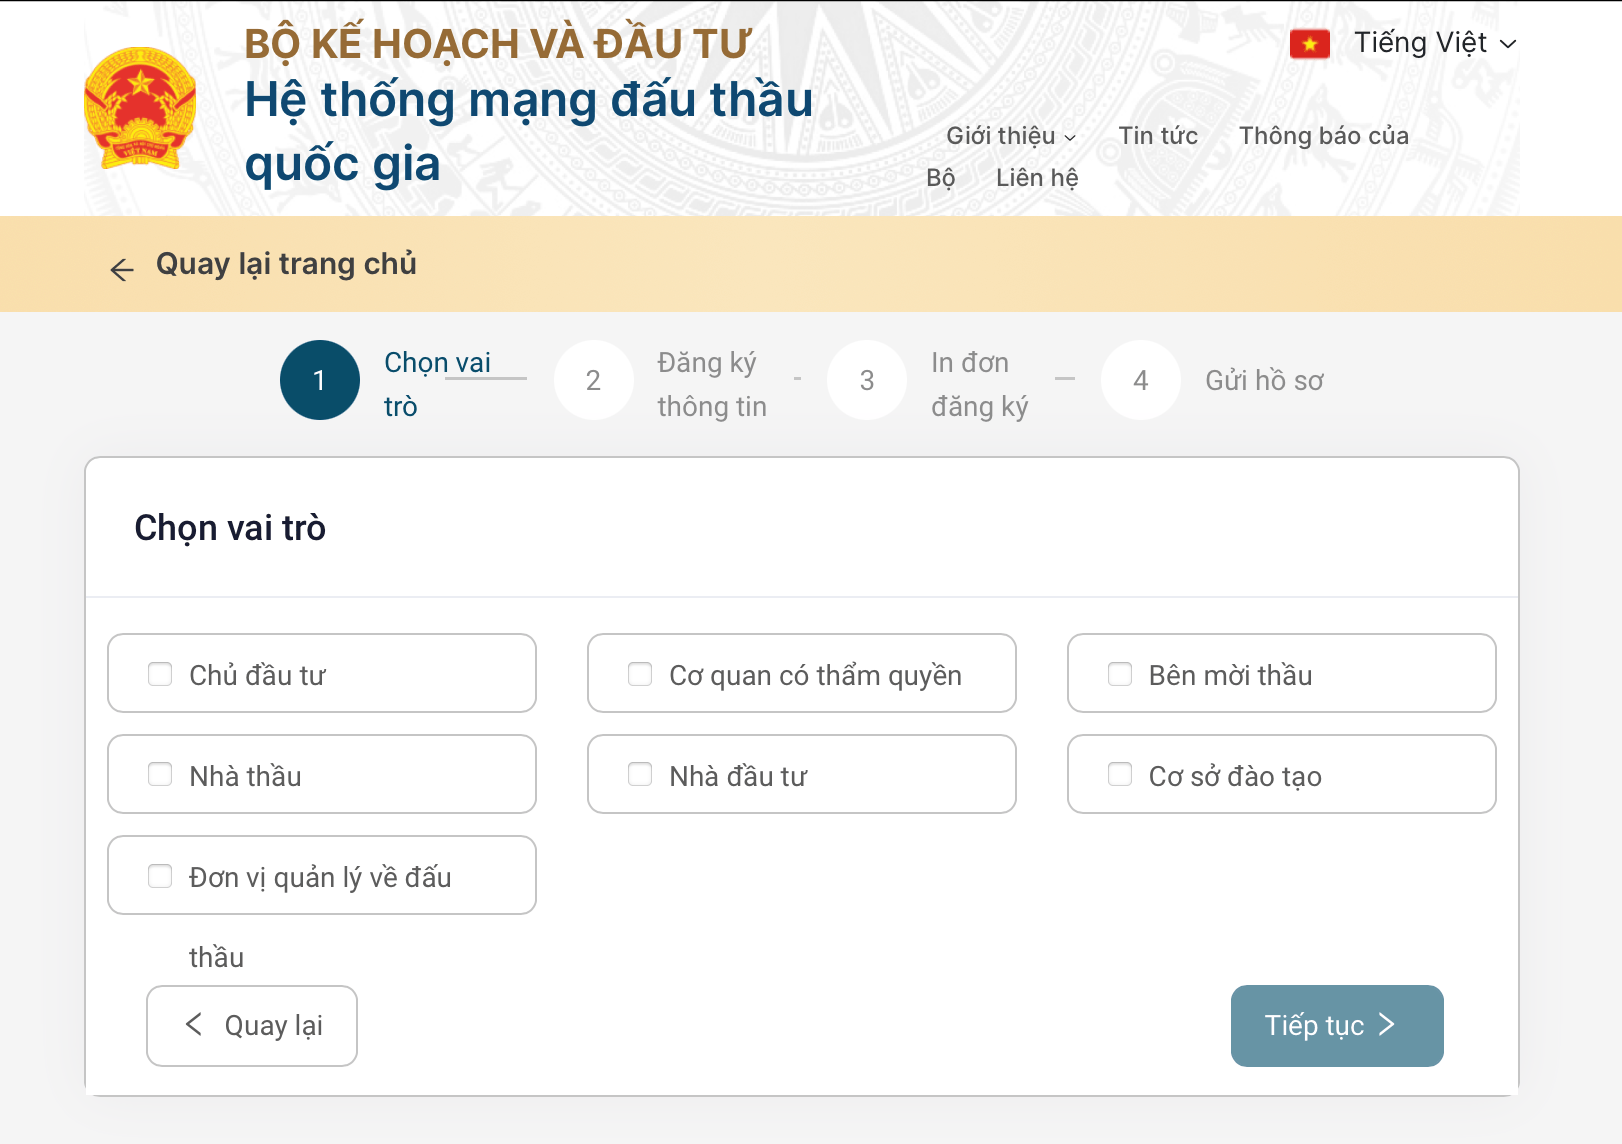Click step circle 4 Gửi hồ sơ
Screen dimensions: 1622x1144
point(1139,380)
